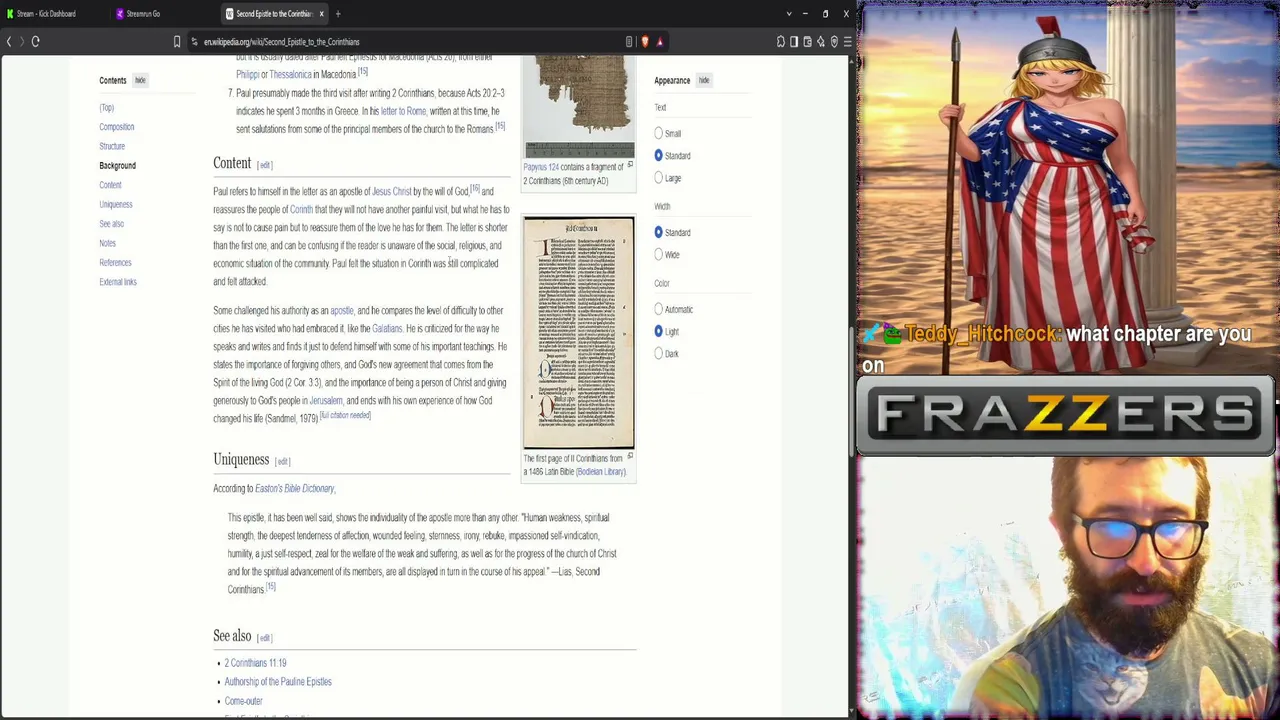Go to Notes in Contents sidebar
Image resolution: width=1280 pixels, height=720 pixels.
[108, 243]
